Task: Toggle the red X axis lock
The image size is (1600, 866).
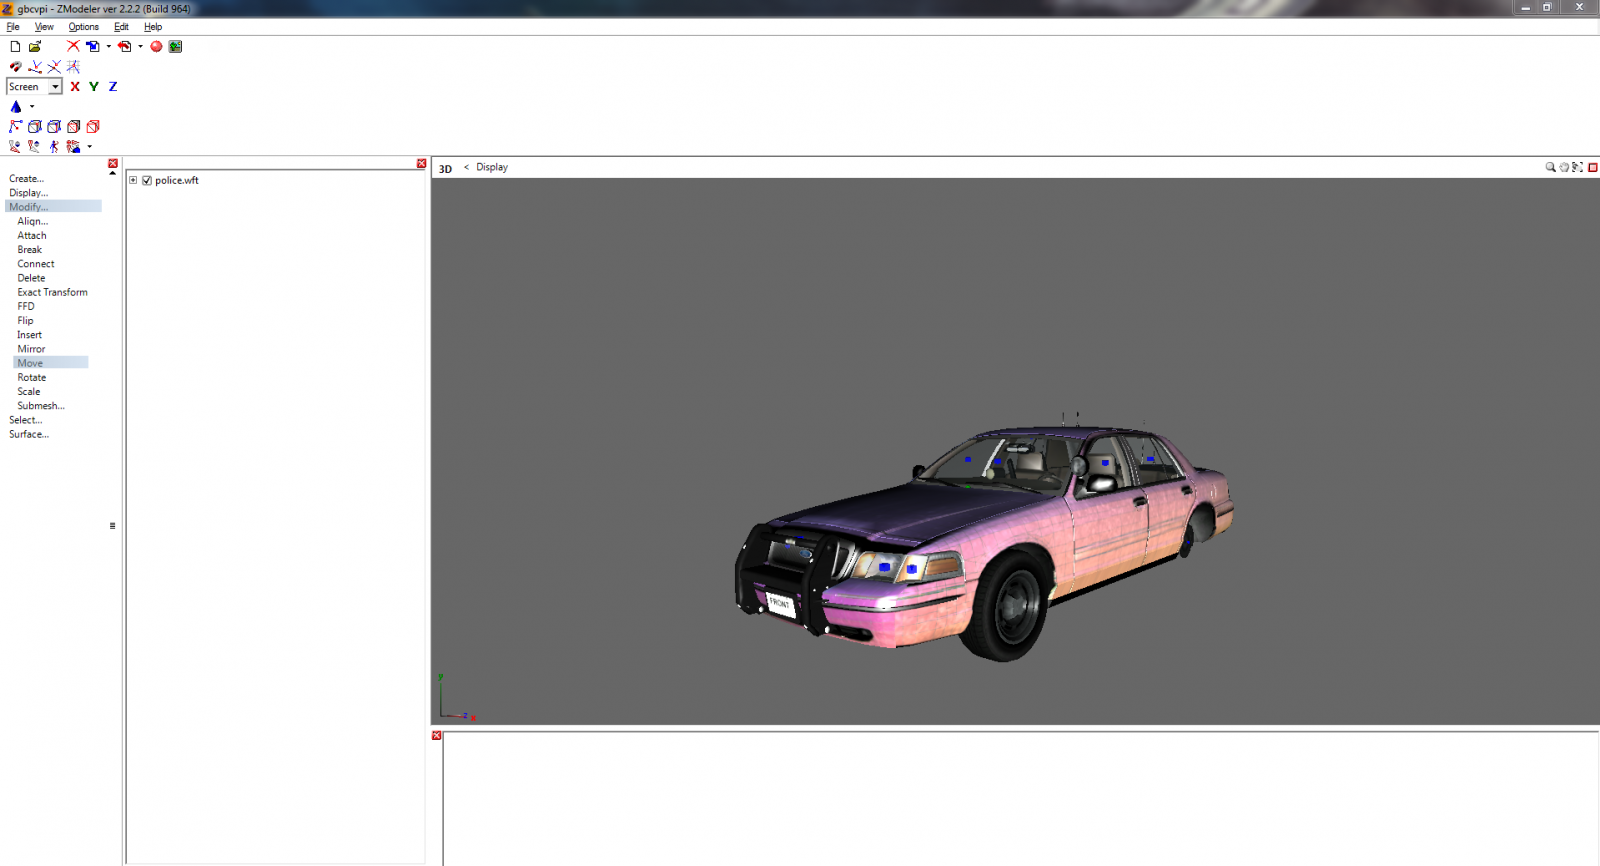Action: click(75, 87)
